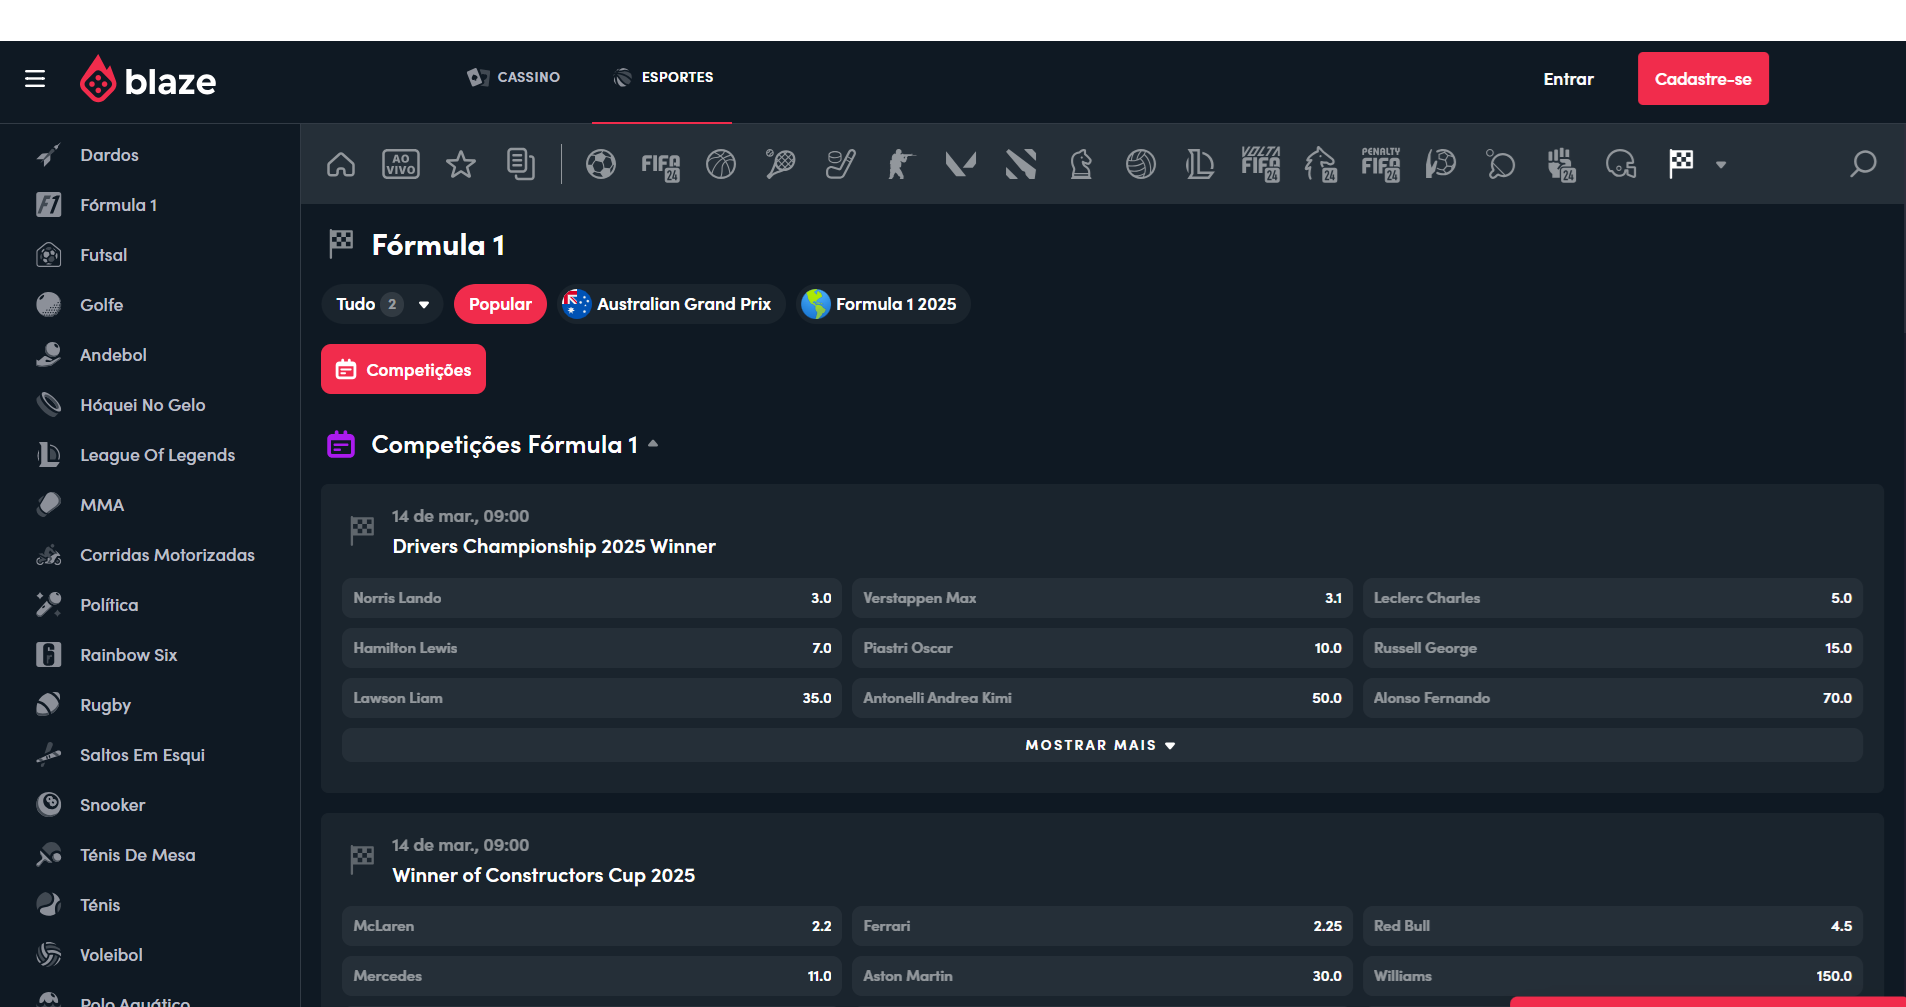The width and height of the screenshot is (1906, 1007).
Task: Select handball sport icon in toolbar
Action: 1441,164
